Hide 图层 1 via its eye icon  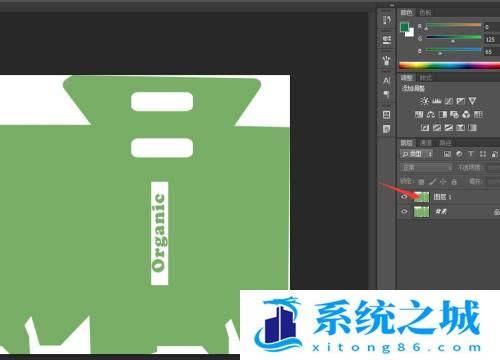click(x=404, y=197)
